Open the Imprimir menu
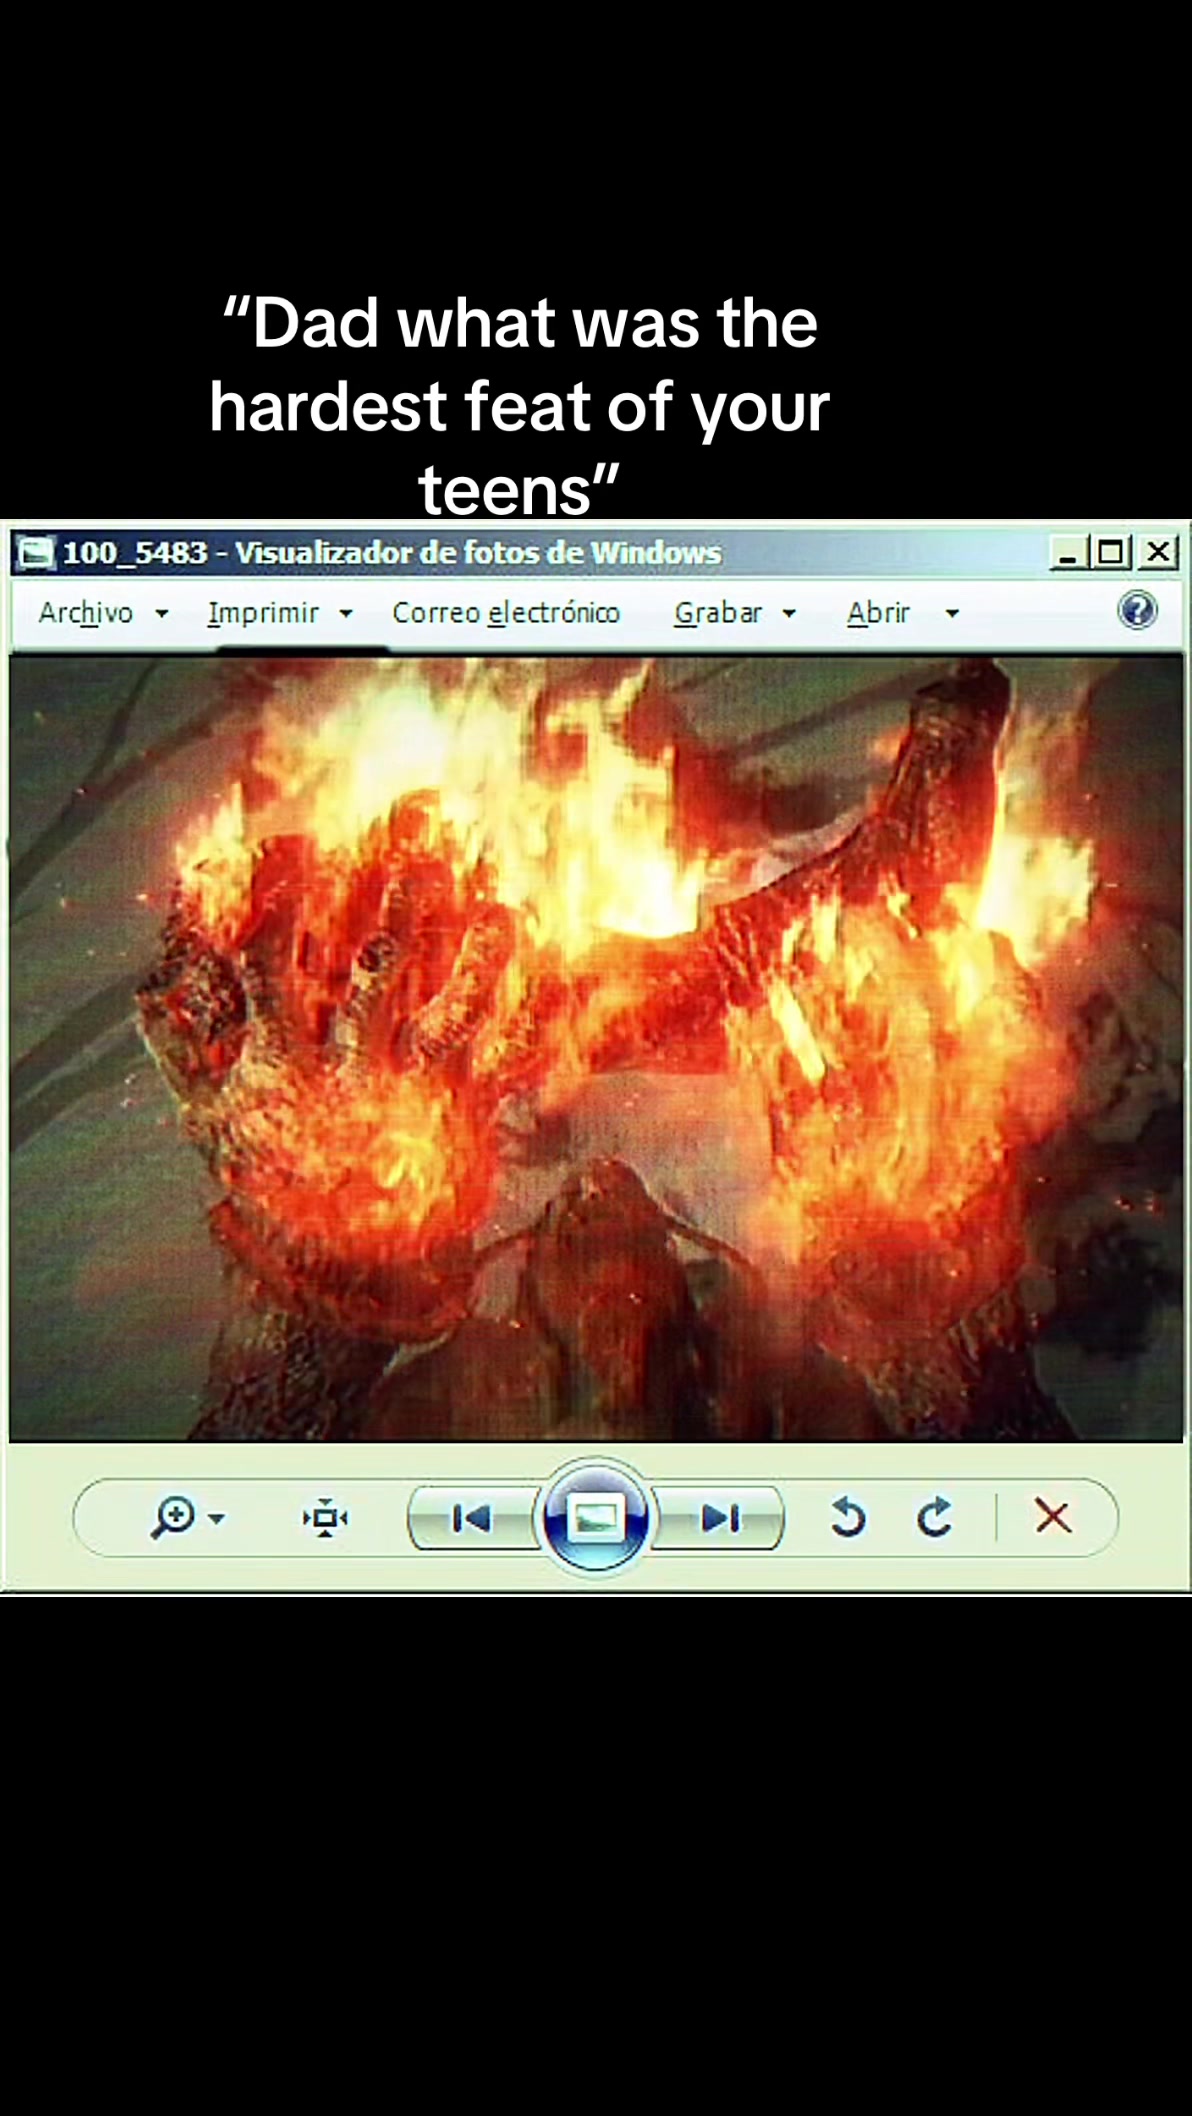1192x2116 pixels. pos(263,612)
